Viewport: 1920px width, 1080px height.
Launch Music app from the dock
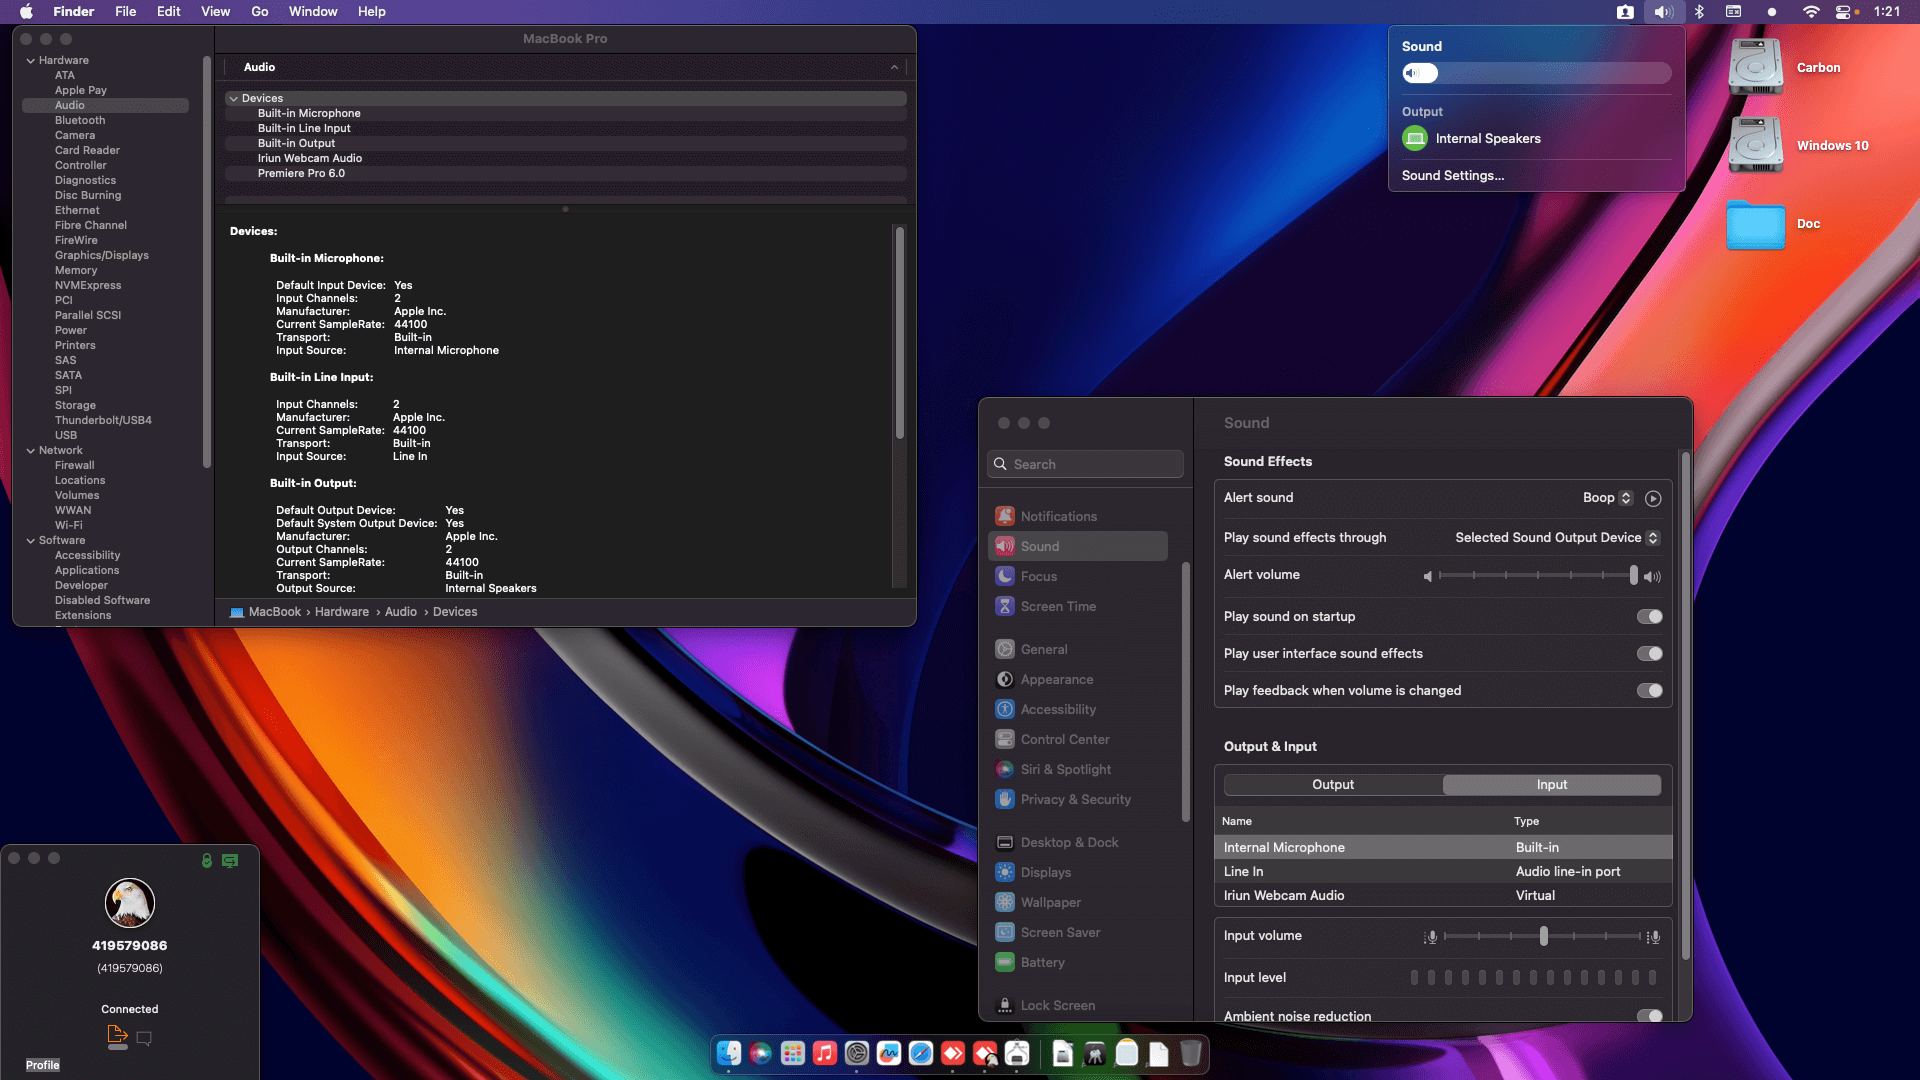coord(825,1053)
